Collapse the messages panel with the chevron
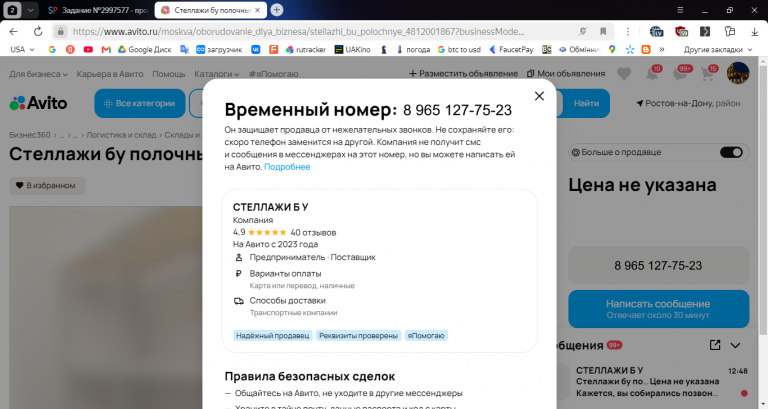The height and width of the screenshot is (409, 768). [735, 345]
